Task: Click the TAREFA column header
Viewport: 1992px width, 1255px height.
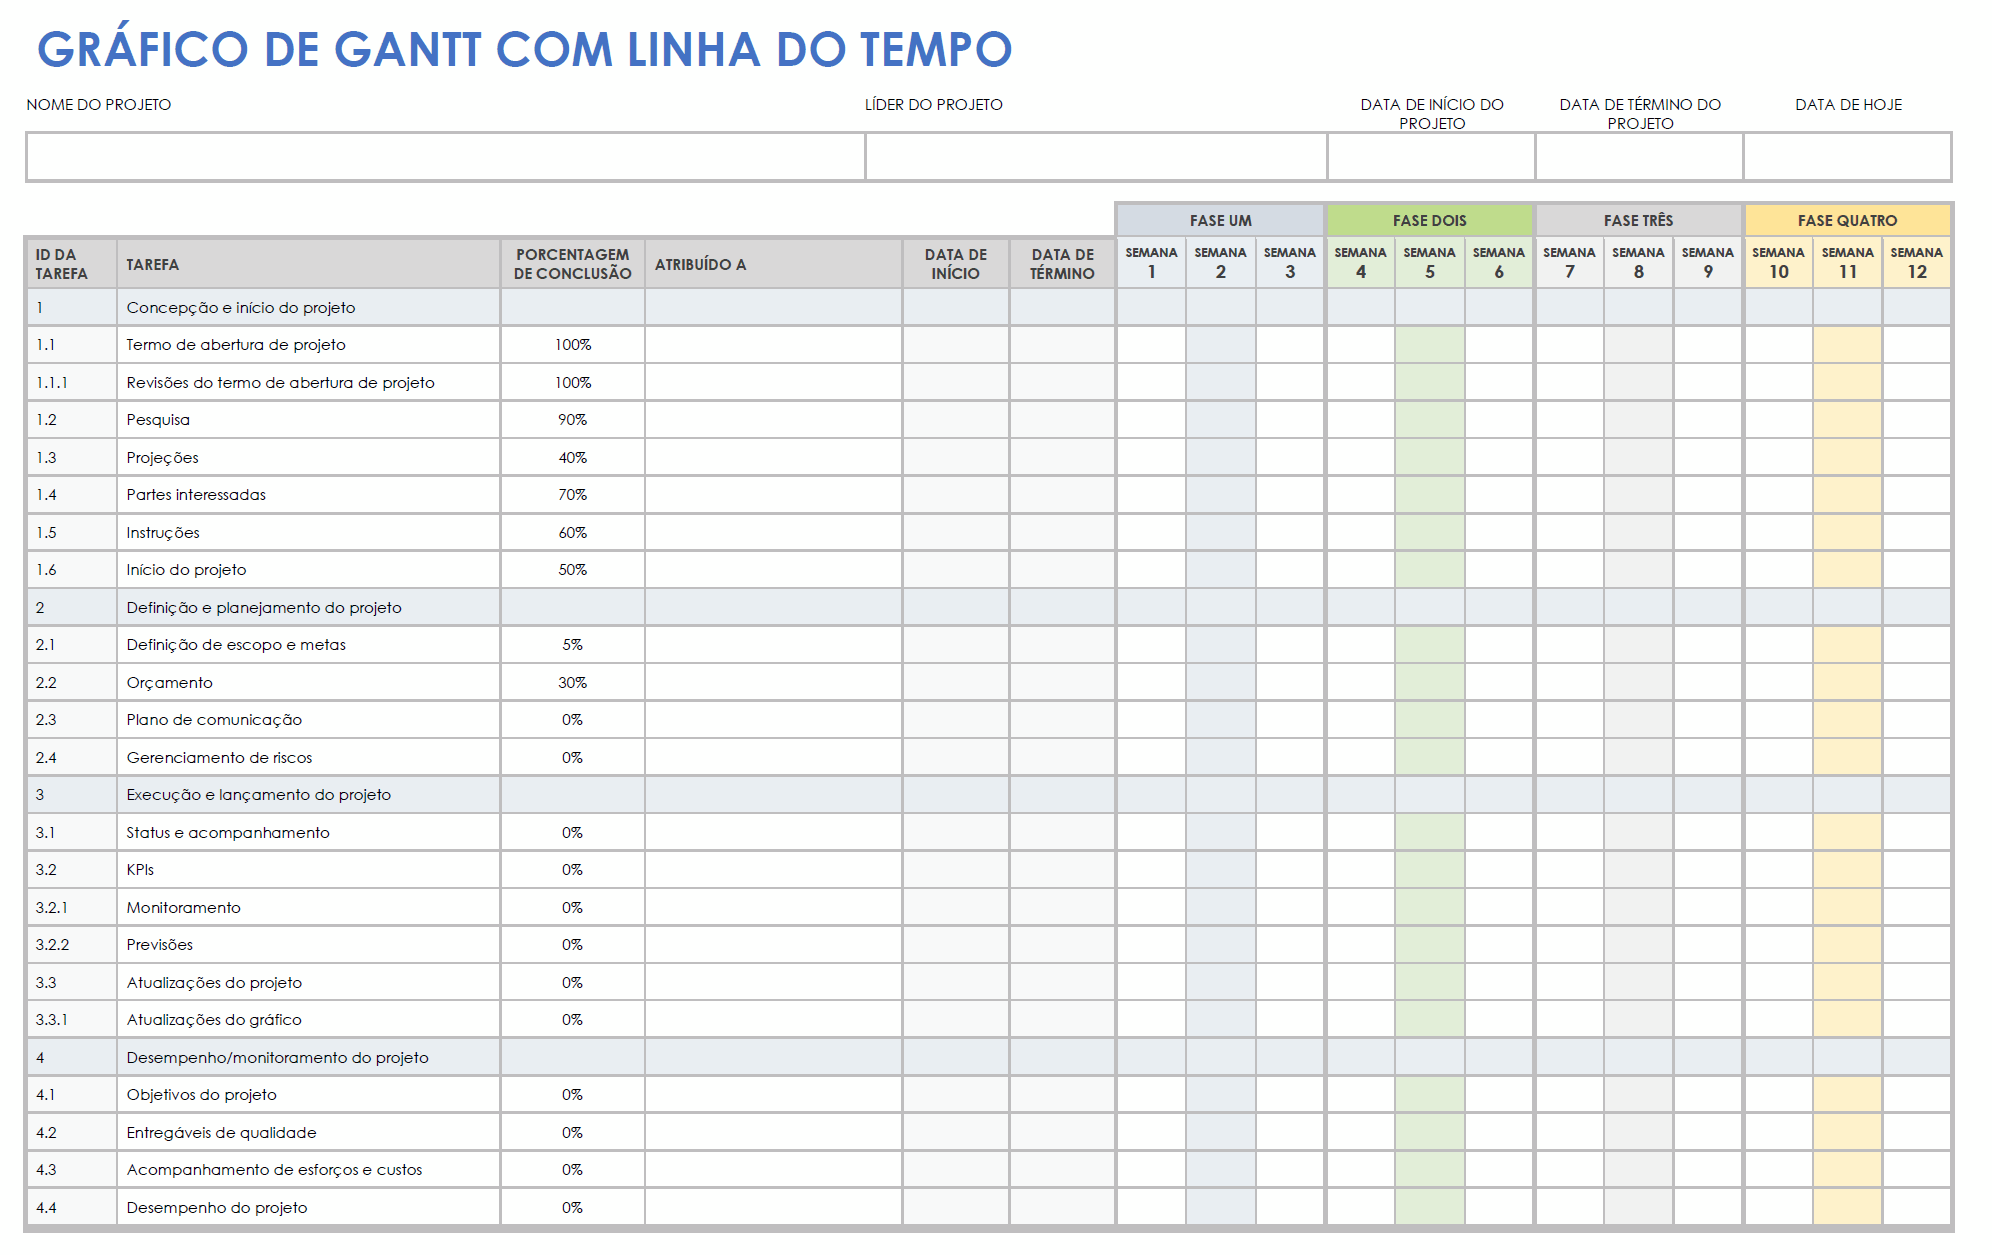Action: click(x=308, y=264)
